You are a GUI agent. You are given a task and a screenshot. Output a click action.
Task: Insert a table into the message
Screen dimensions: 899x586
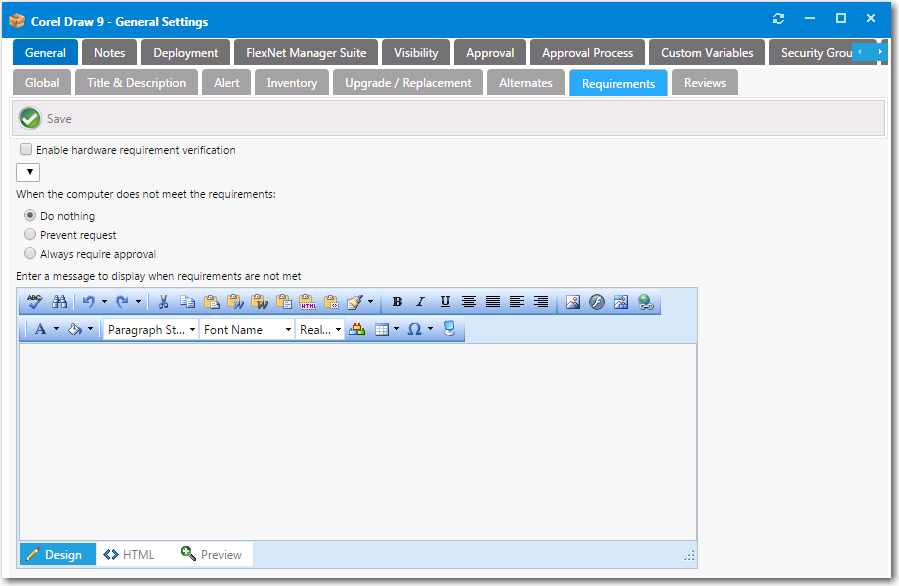point(383,329)
